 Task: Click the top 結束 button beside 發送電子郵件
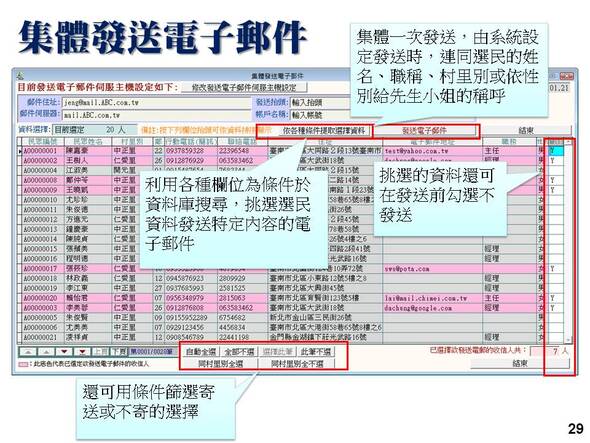(x=526, y=131)
